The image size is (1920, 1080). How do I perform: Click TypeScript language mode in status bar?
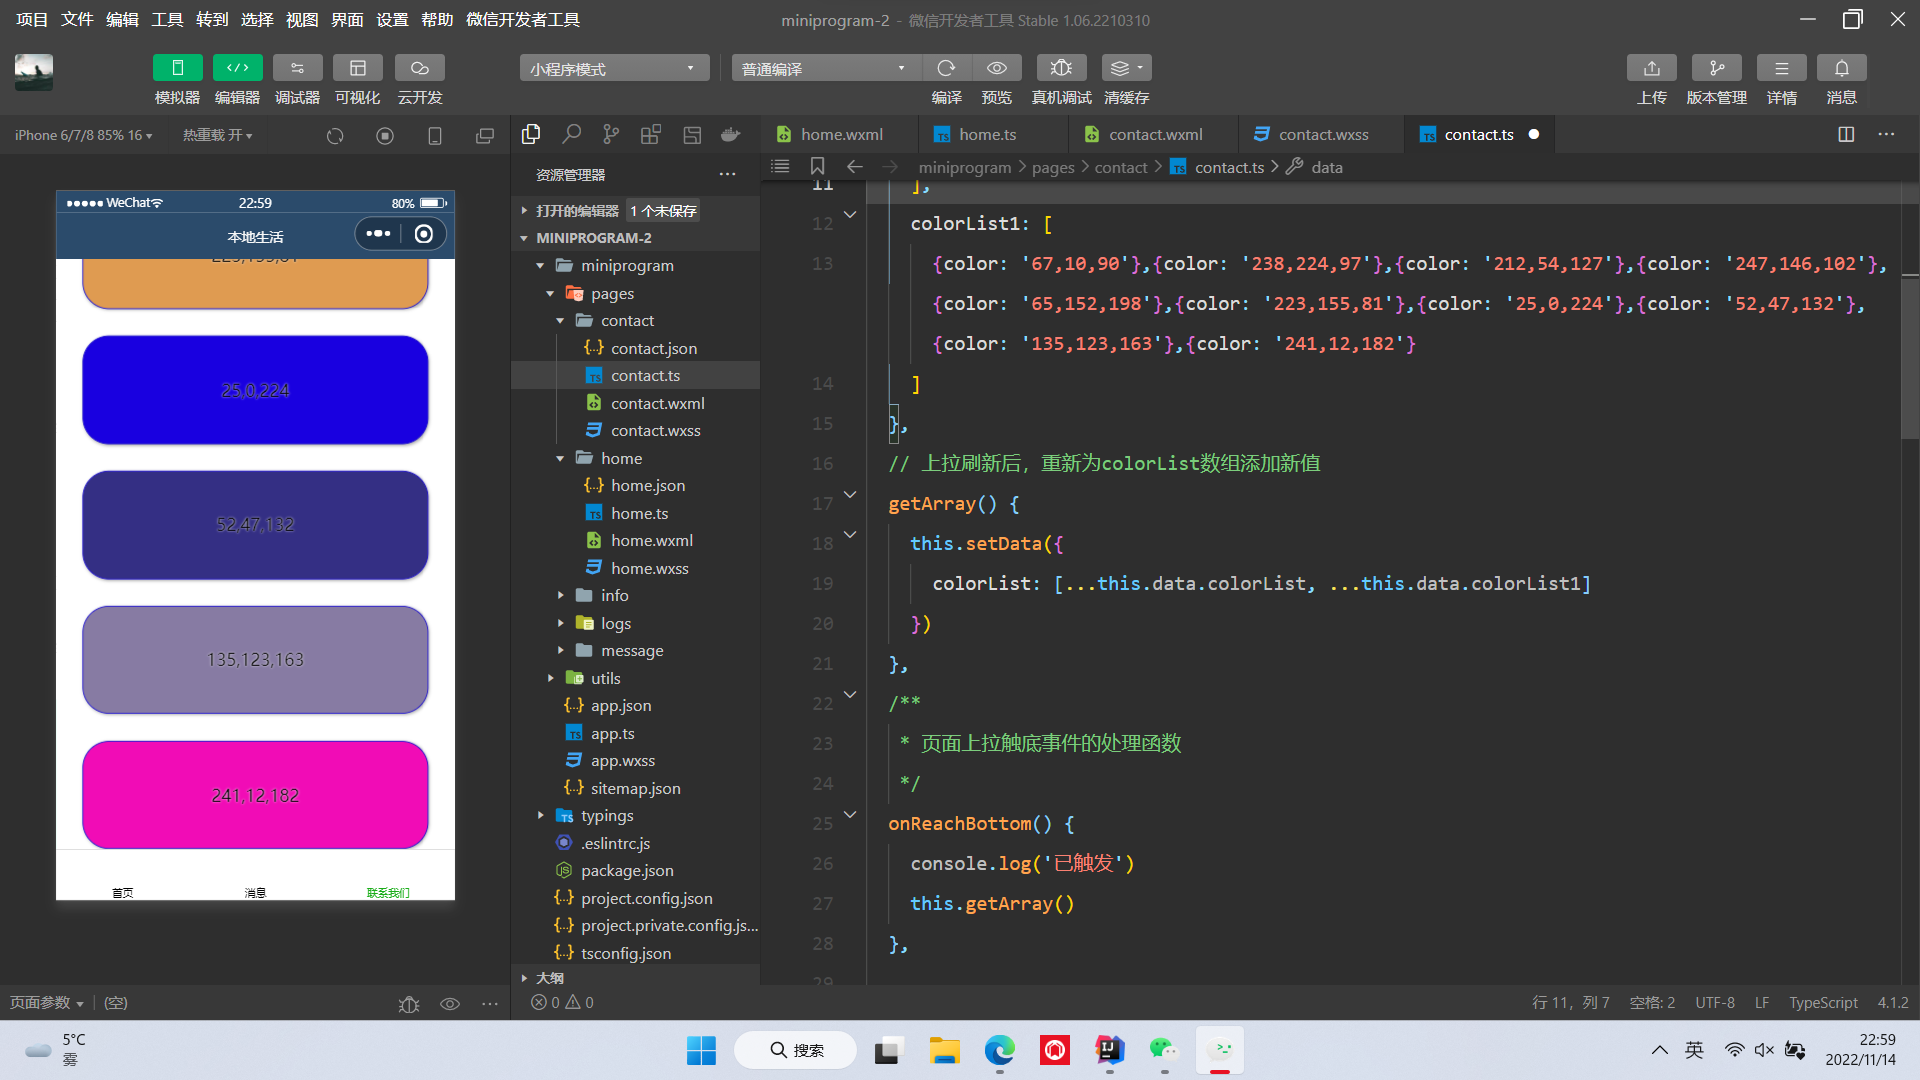[x=1822, y=1002]
